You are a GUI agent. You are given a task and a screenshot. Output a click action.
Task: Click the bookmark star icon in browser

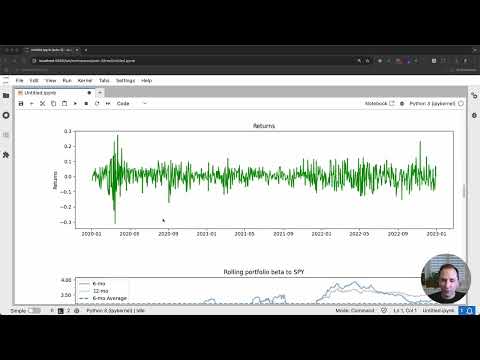(368, 61)
